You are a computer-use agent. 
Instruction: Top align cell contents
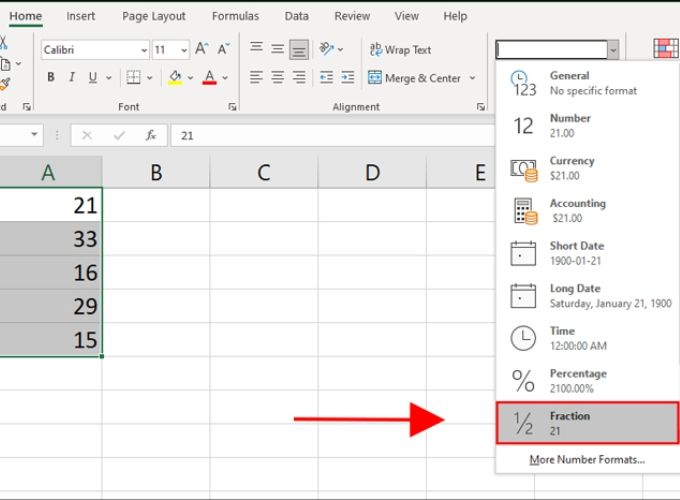256,48
